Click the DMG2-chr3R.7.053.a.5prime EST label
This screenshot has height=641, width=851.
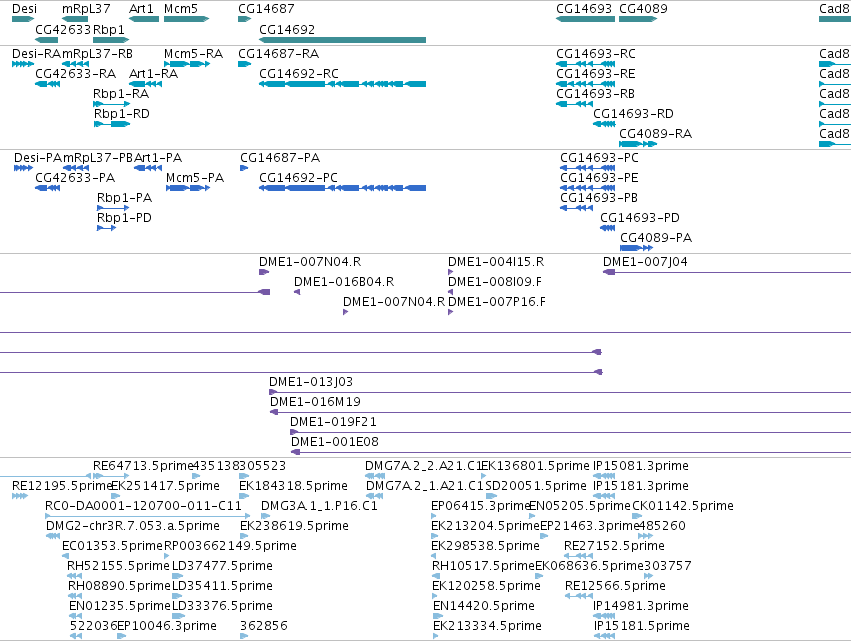(133, 526)
